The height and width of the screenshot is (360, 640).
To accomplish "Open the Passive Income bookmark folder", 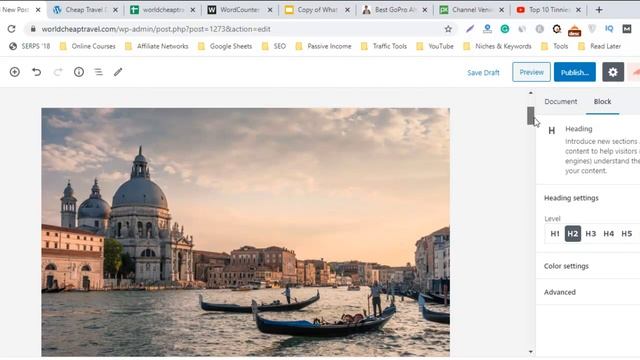I will point(323,46).
